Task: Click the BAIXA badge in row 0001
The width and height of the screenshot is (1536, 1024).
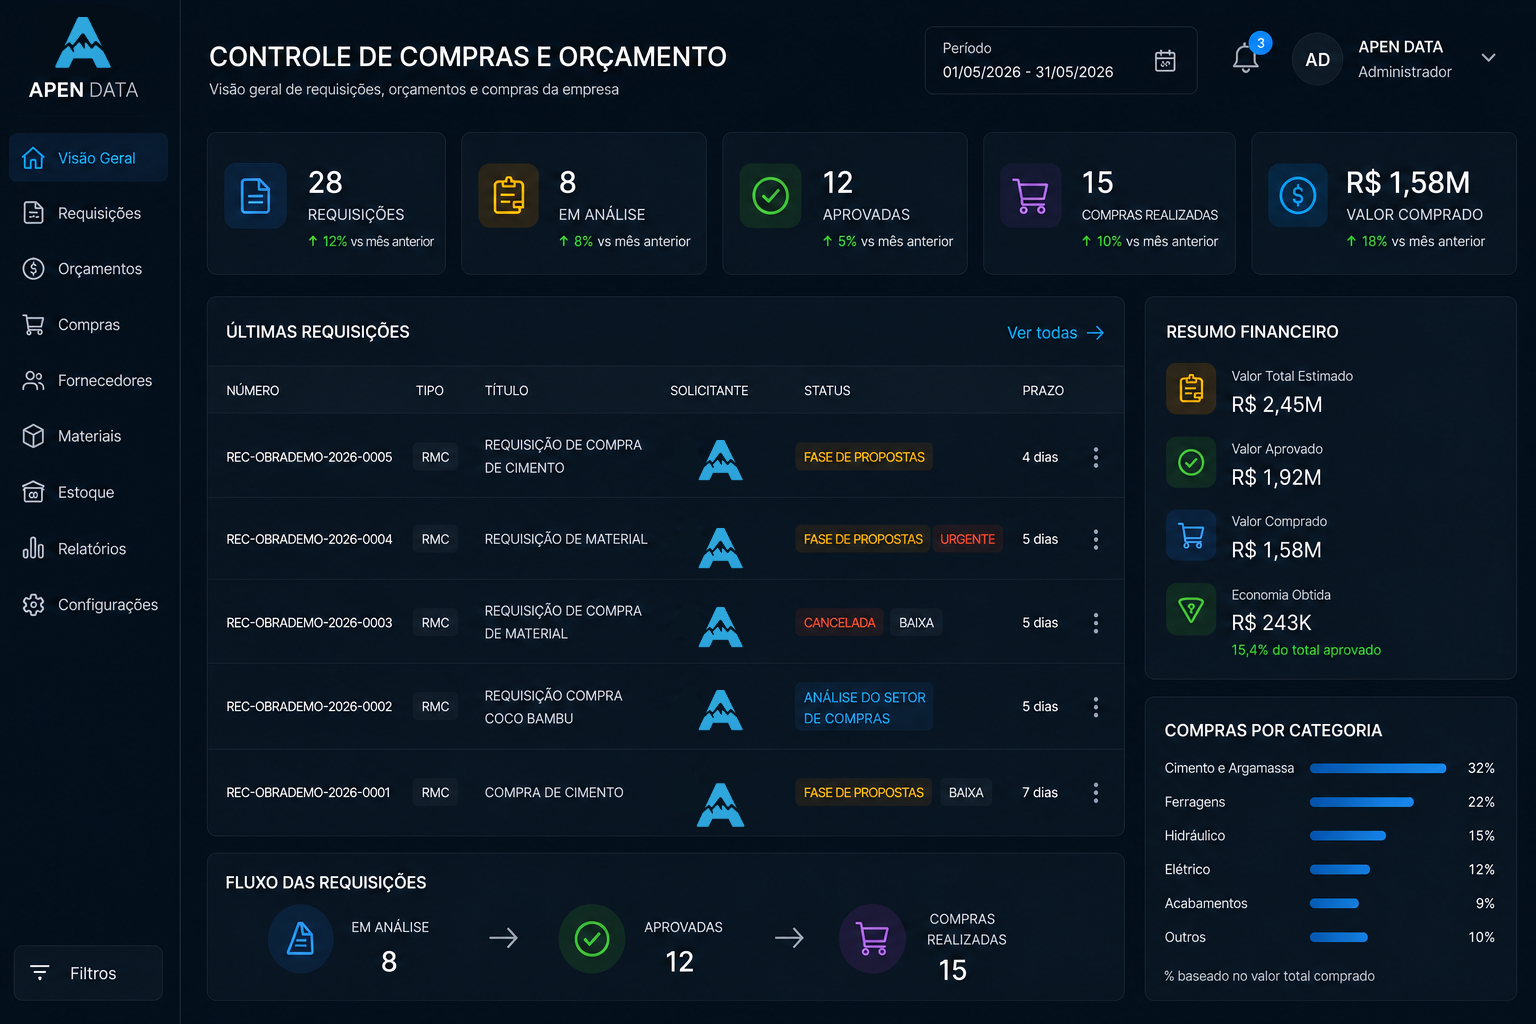Action: (x=966, y=793)
